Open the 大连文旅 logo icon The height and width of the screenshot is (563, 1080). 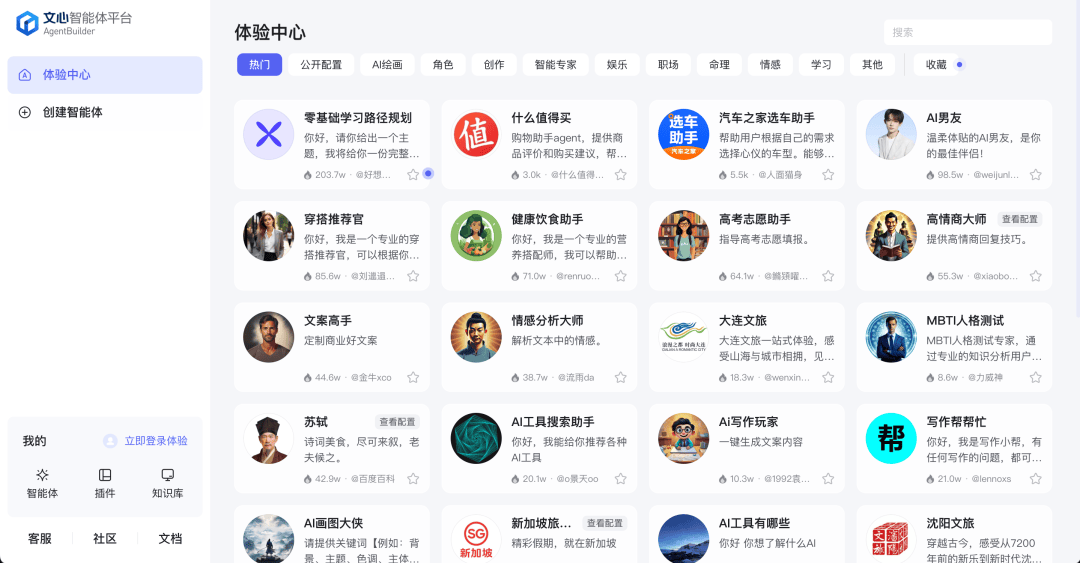coord(683,337)
